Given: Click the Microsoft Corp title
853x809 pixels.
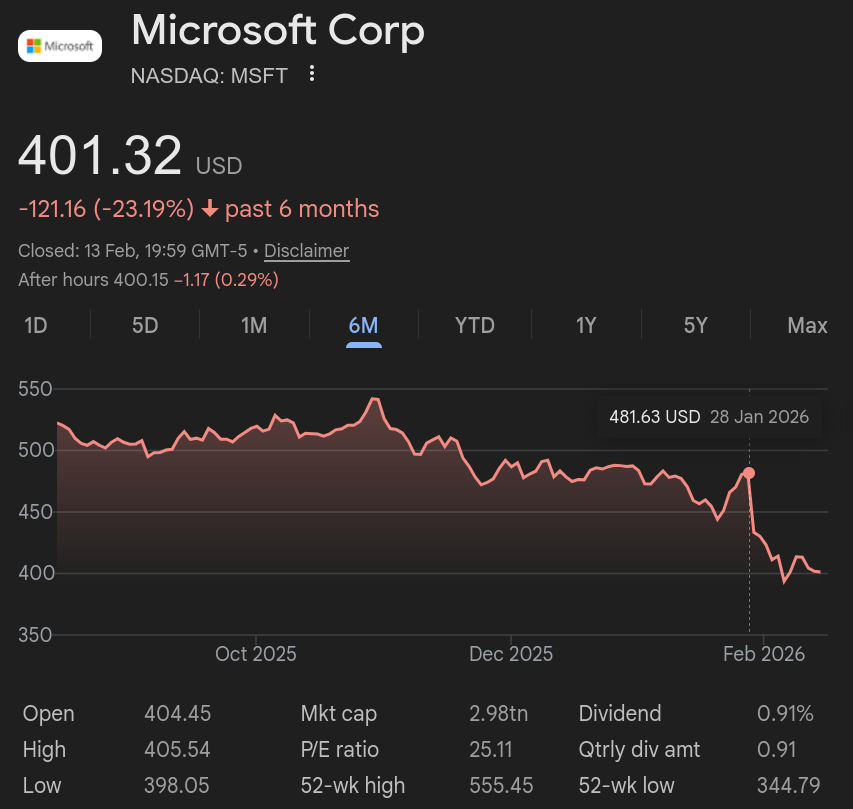Looking at the screenshot, I should pyautogui.click(x=278, y=31).
